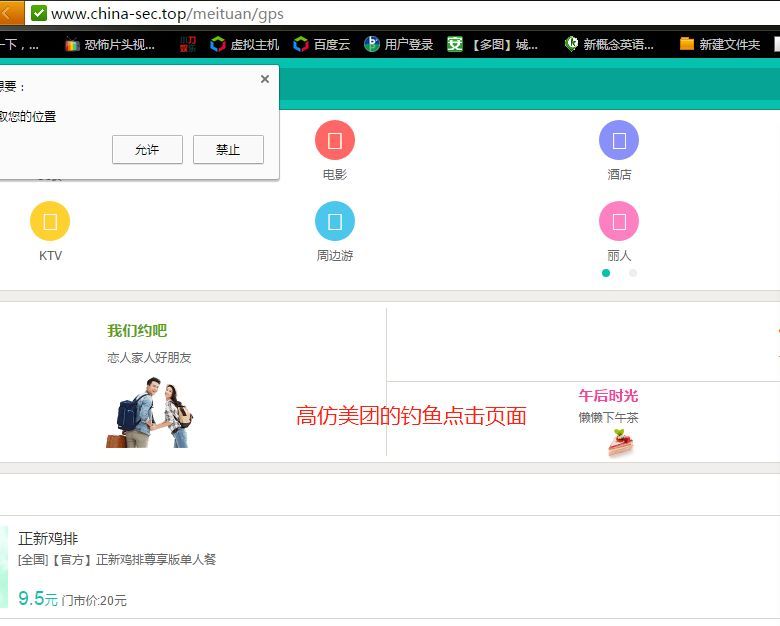Open the 酒店 category icon

(x=619, y=140)
